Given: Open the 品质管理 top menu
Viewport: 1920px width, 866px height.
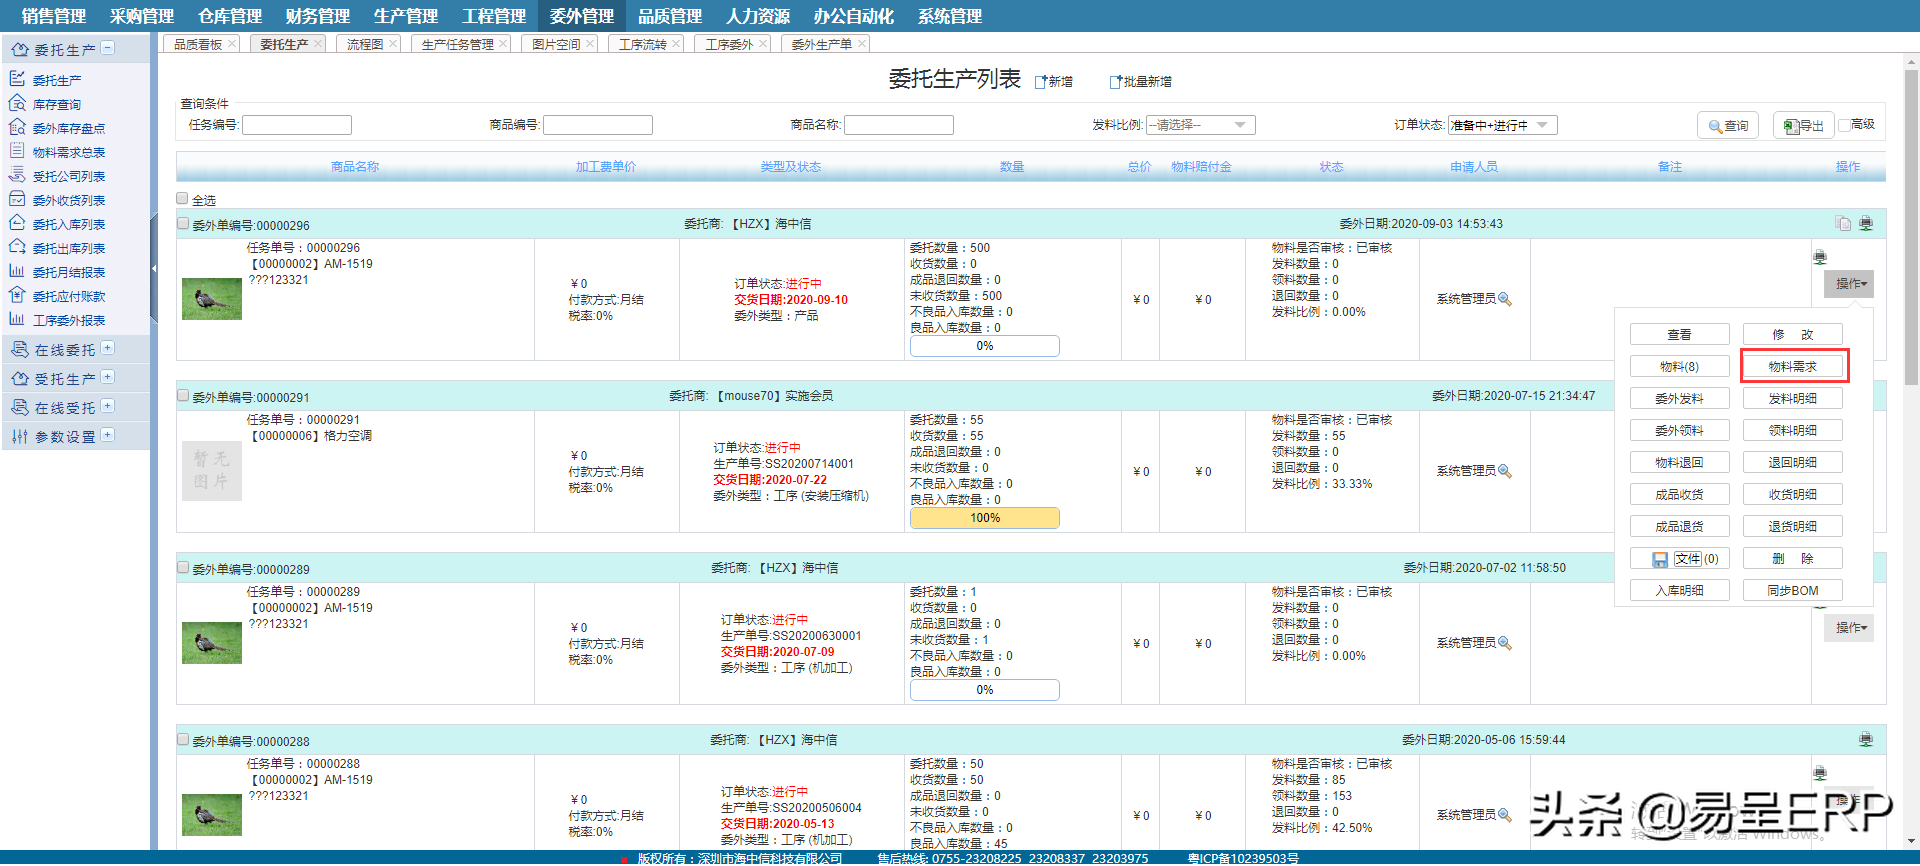Looking at the screenshot, I should 669,16.
